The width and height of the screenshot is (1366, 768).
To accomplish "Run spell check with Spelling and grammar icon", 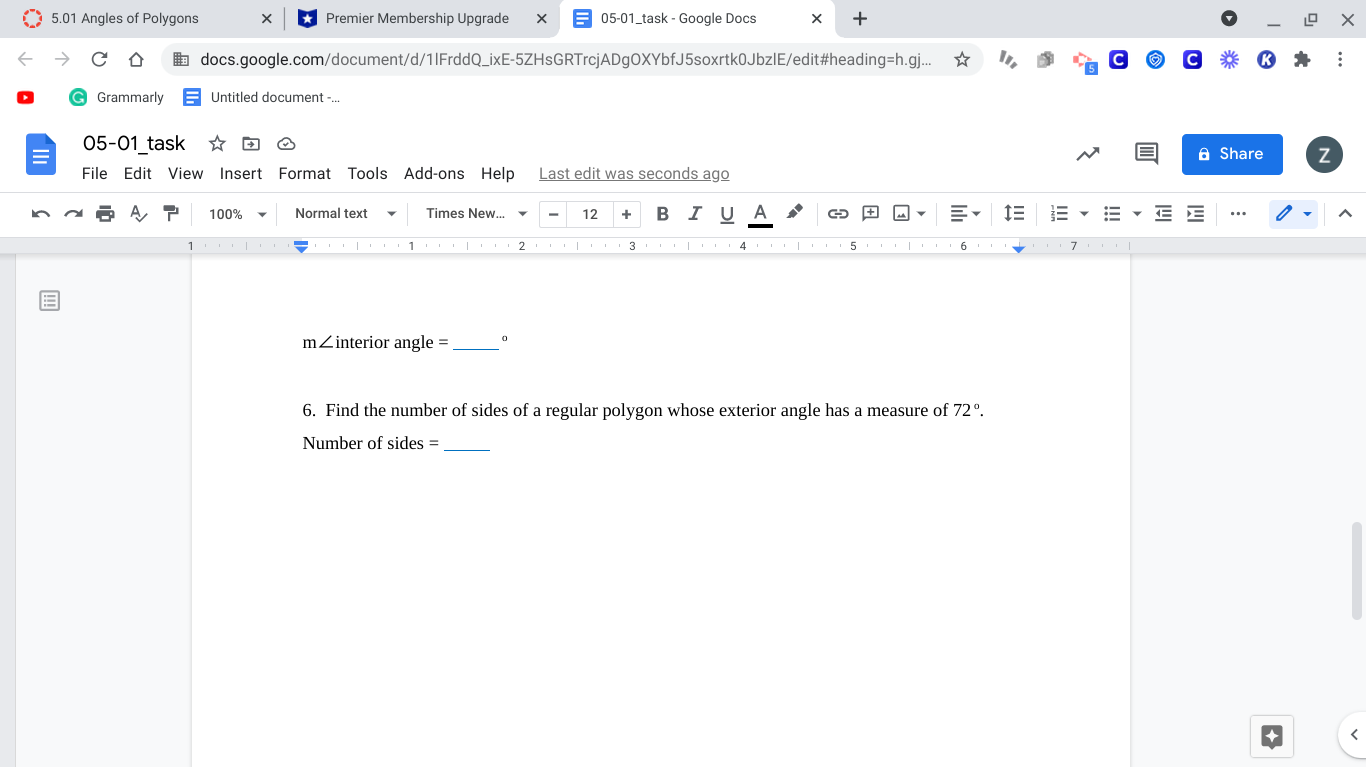I will 138,213.
